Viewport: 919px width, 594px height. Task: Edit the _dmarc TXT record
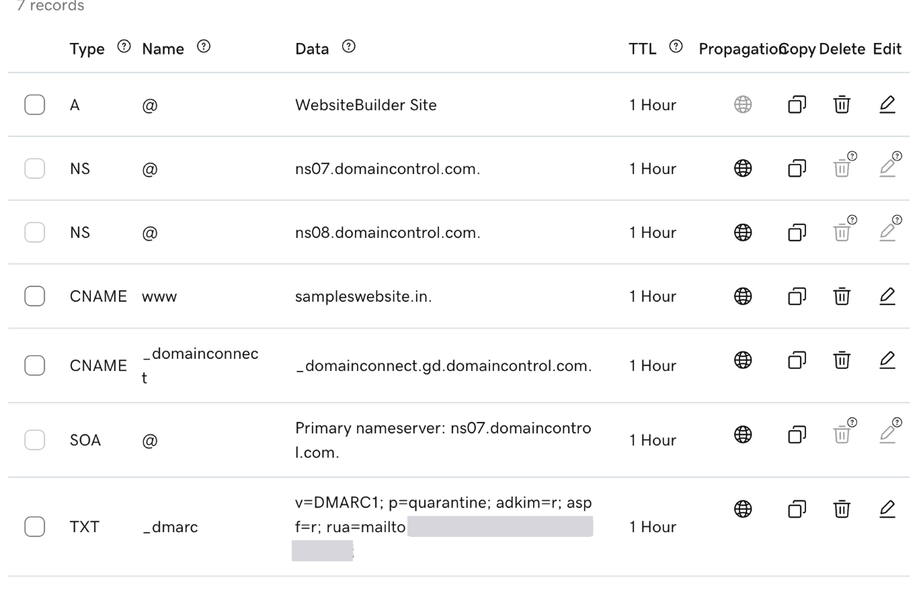[887, 508]
